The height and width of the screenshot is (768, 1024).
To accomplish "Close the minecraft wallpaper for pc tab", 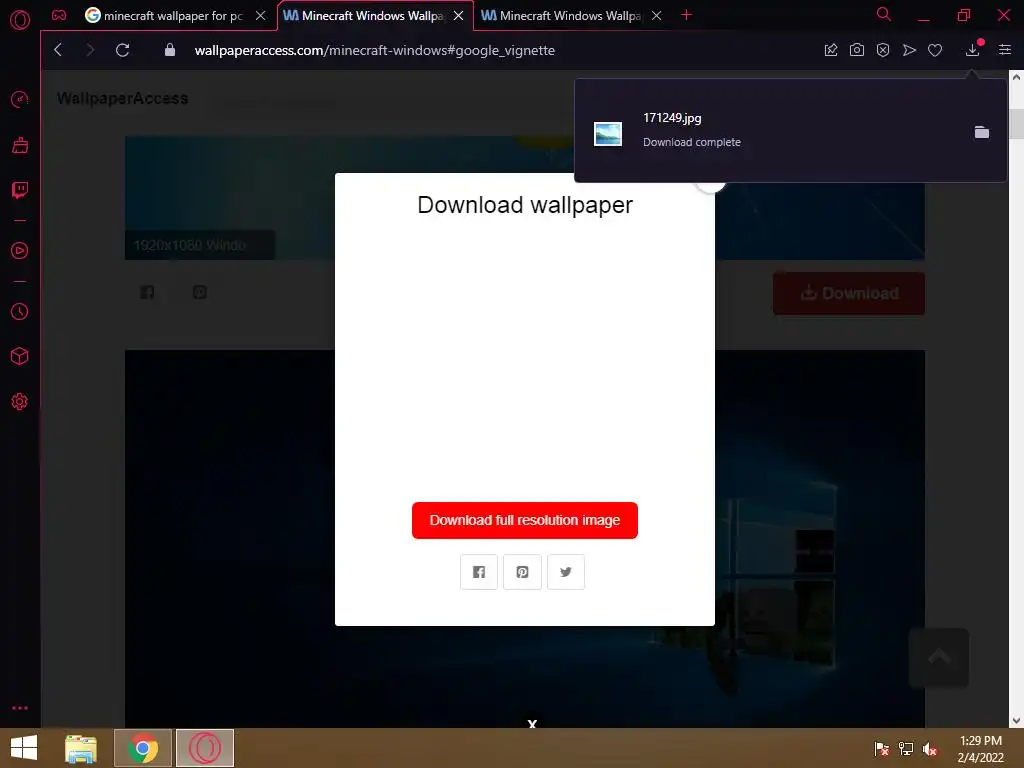I will 261,16.
